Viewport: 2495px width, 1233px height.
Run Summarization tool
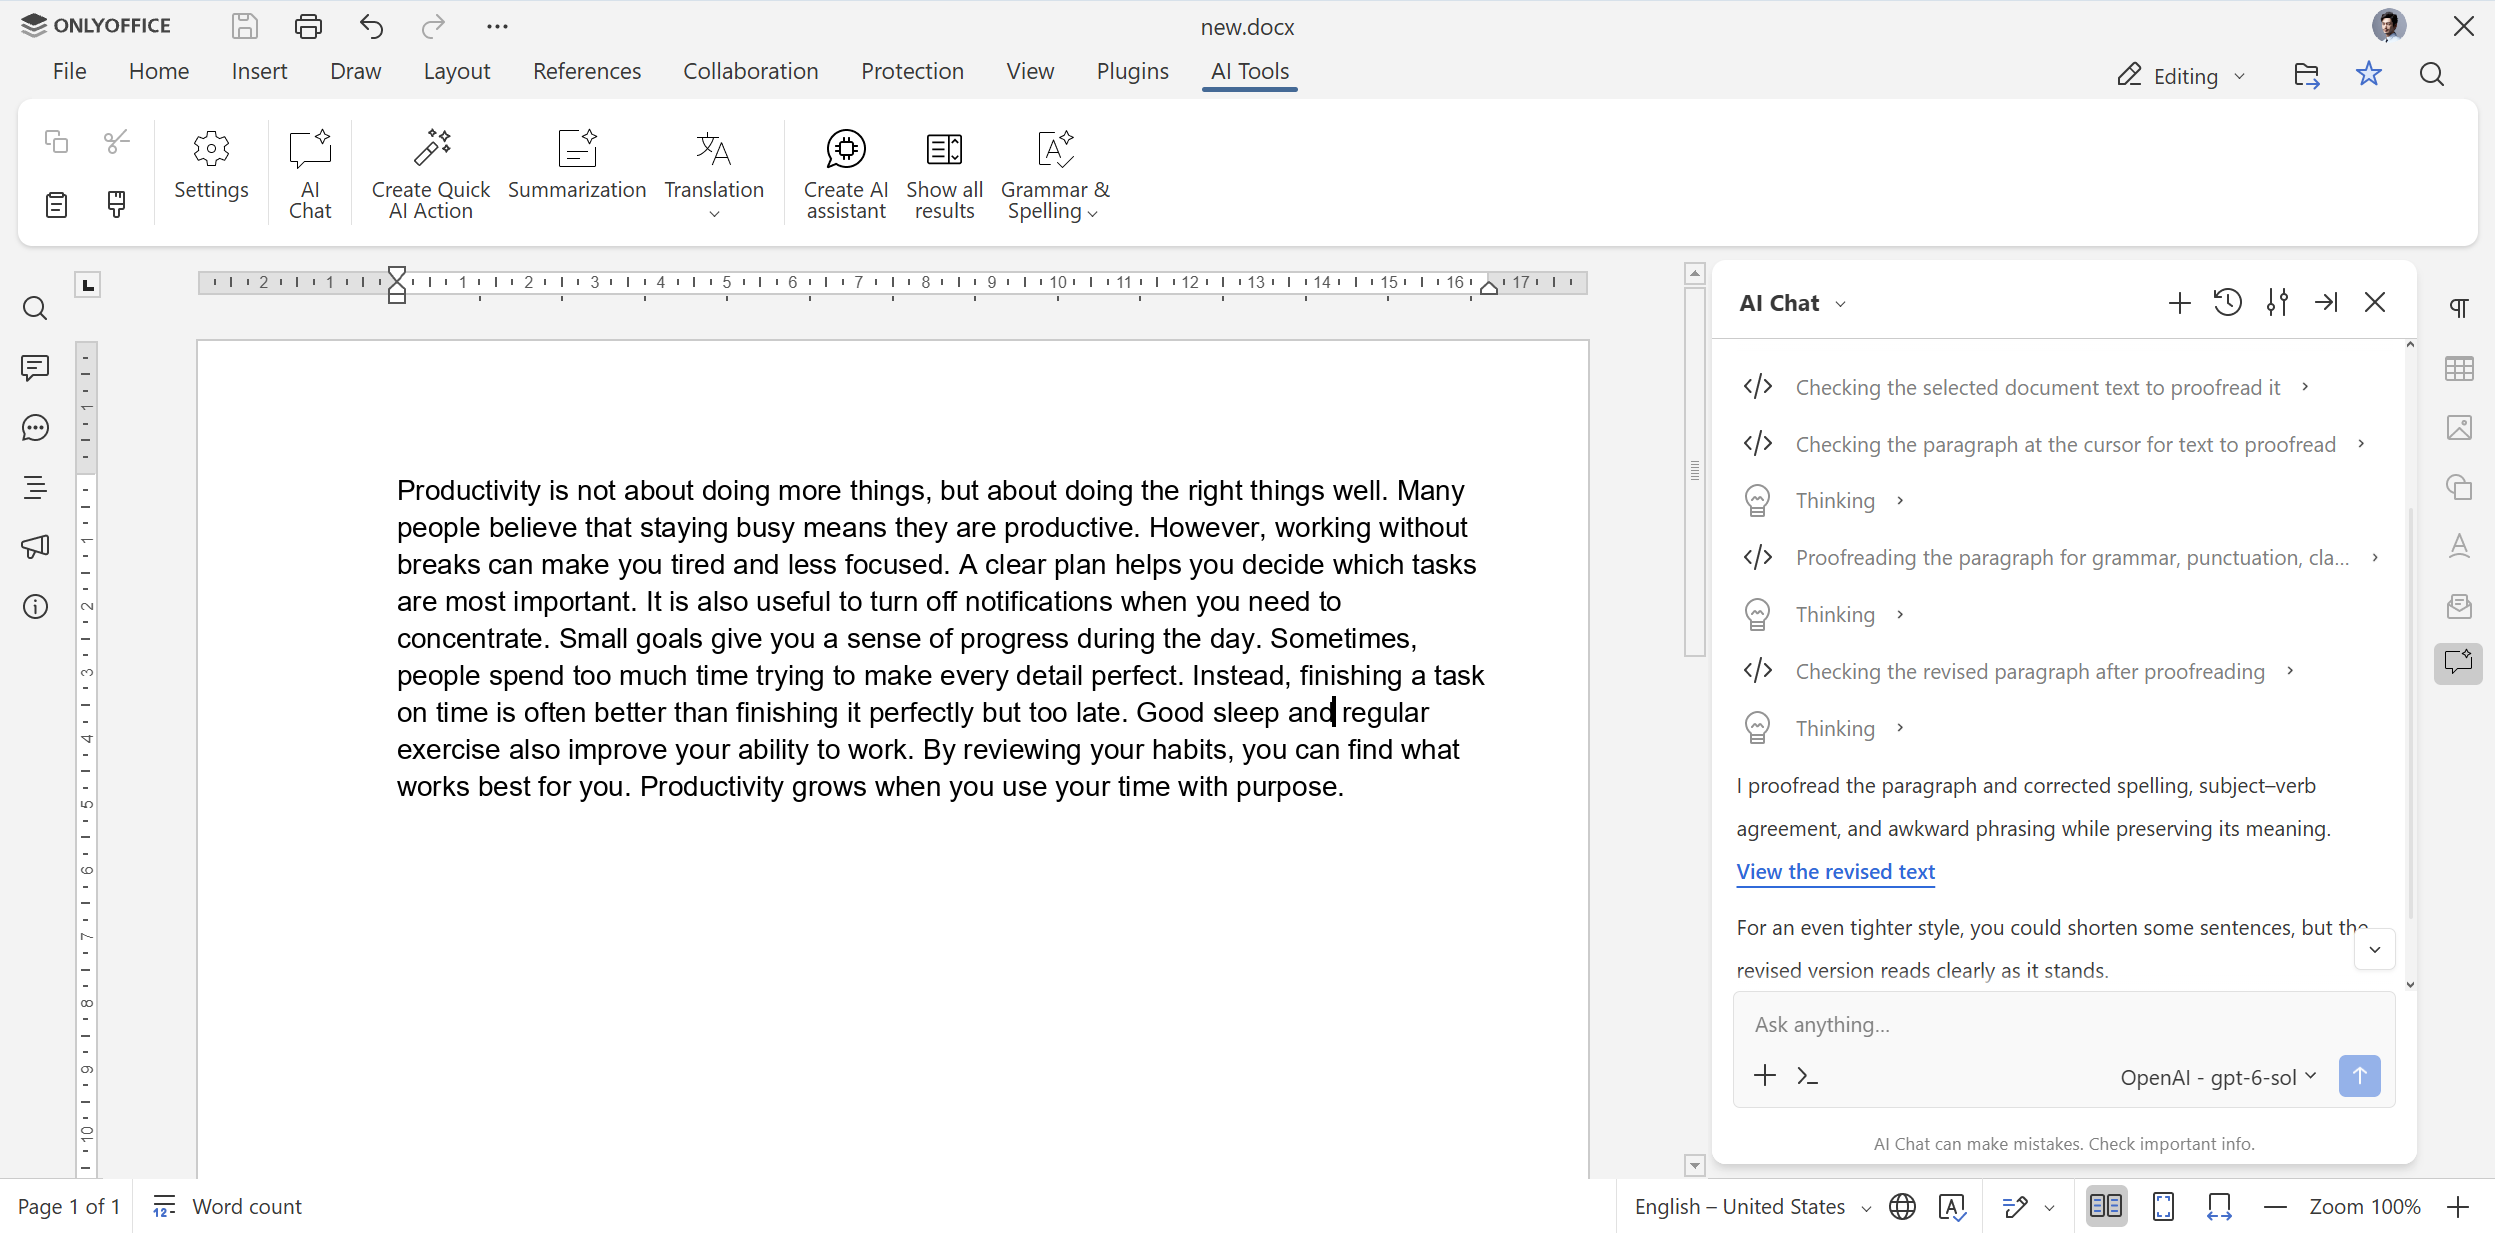576,166
